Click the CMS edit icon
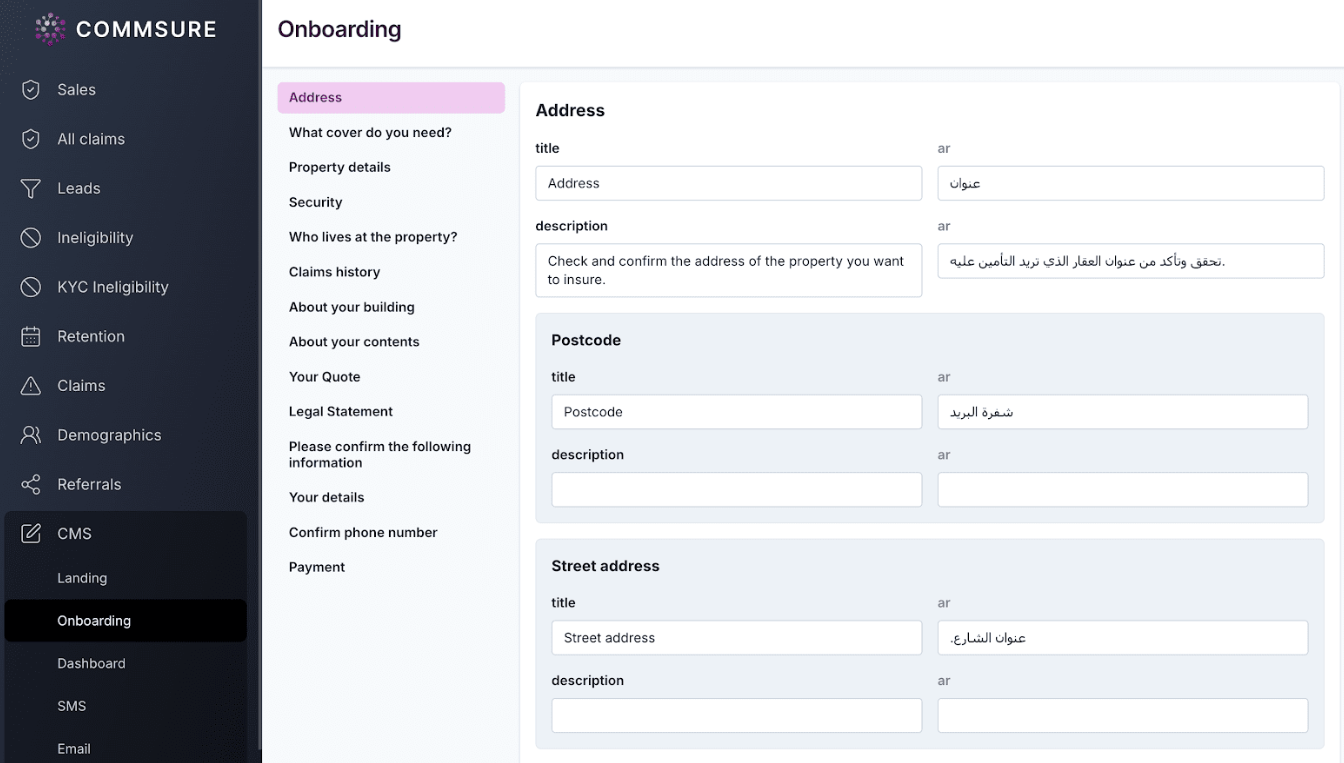This screenshot has width=1344, height=763. pyautogui.click(x=31, y=534)
